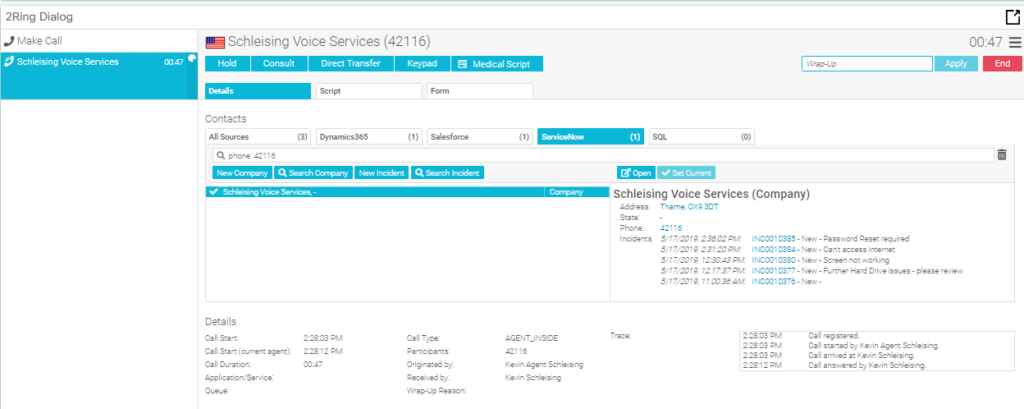Open the selected contact with Open button

[636, 173]
